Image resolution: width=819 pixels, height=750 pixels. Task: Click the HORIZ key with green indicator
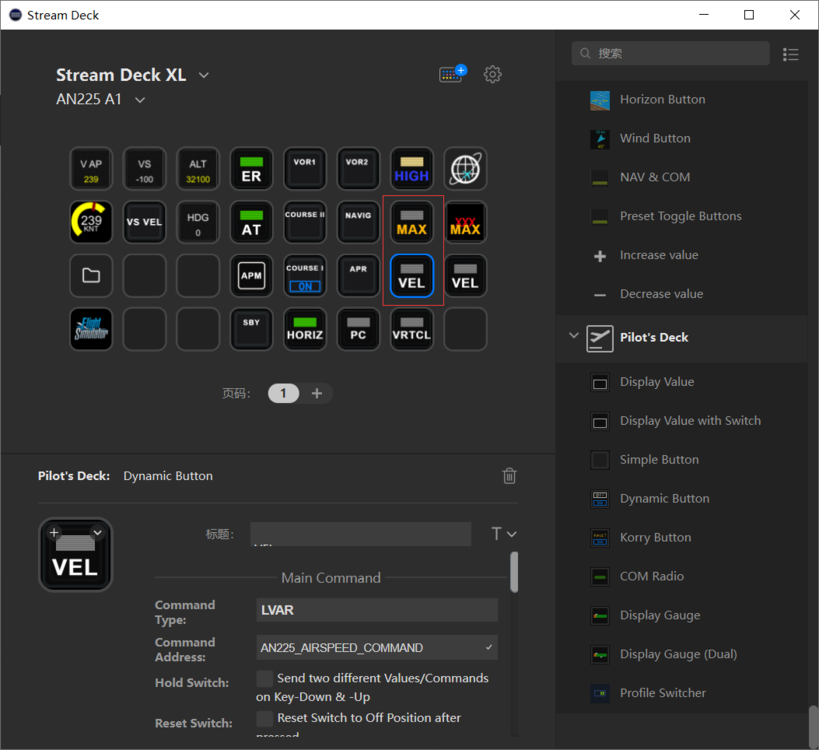(x=305, y=329)
